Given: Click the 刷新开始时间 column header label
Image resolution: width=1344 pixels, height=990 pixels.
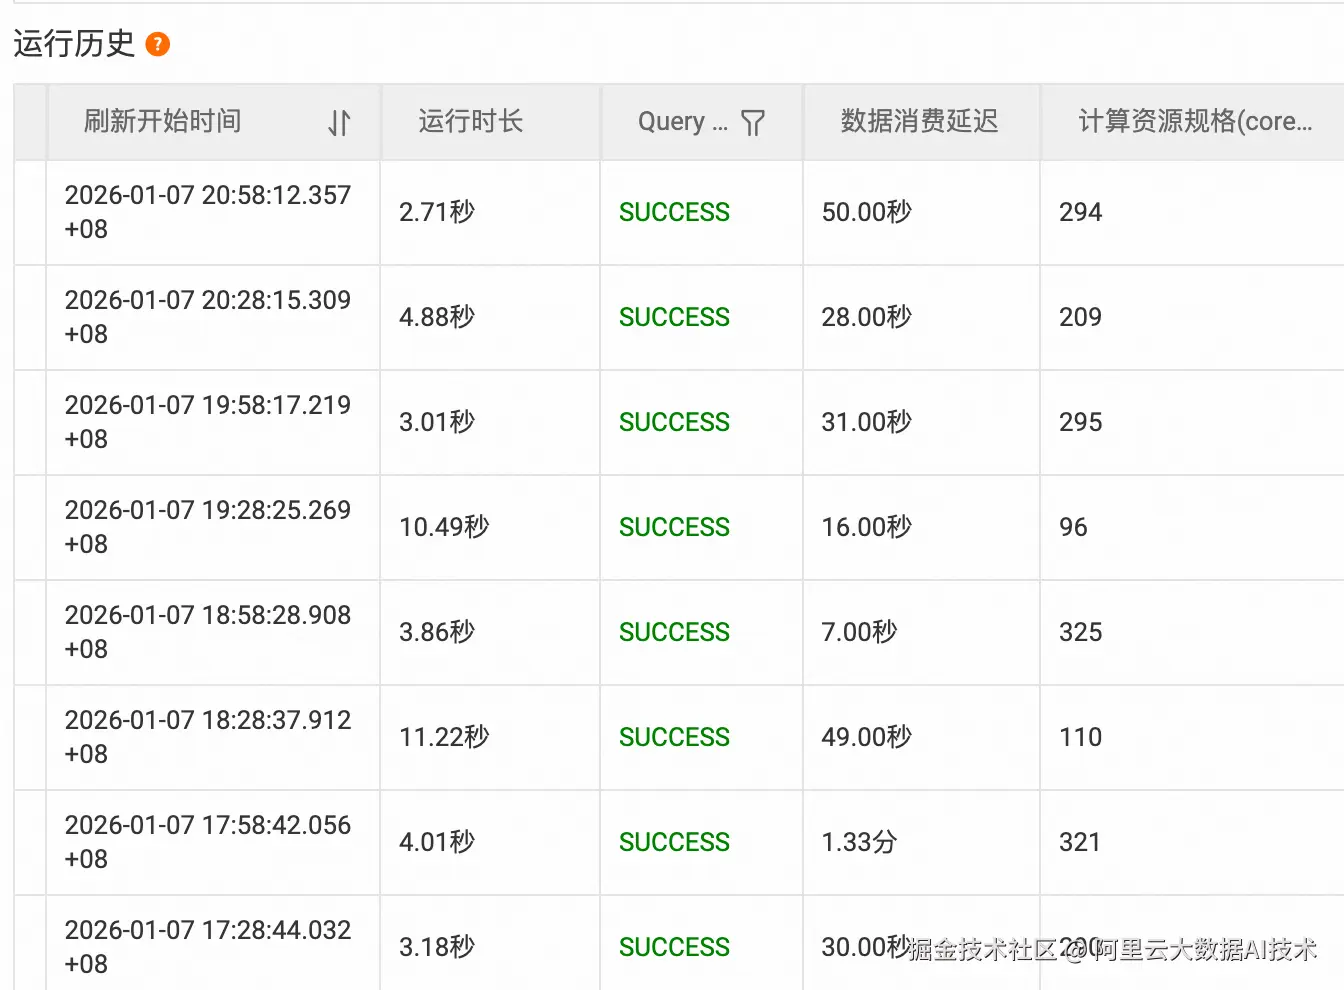Looking at the screenshot, I should tap(163, 122).
